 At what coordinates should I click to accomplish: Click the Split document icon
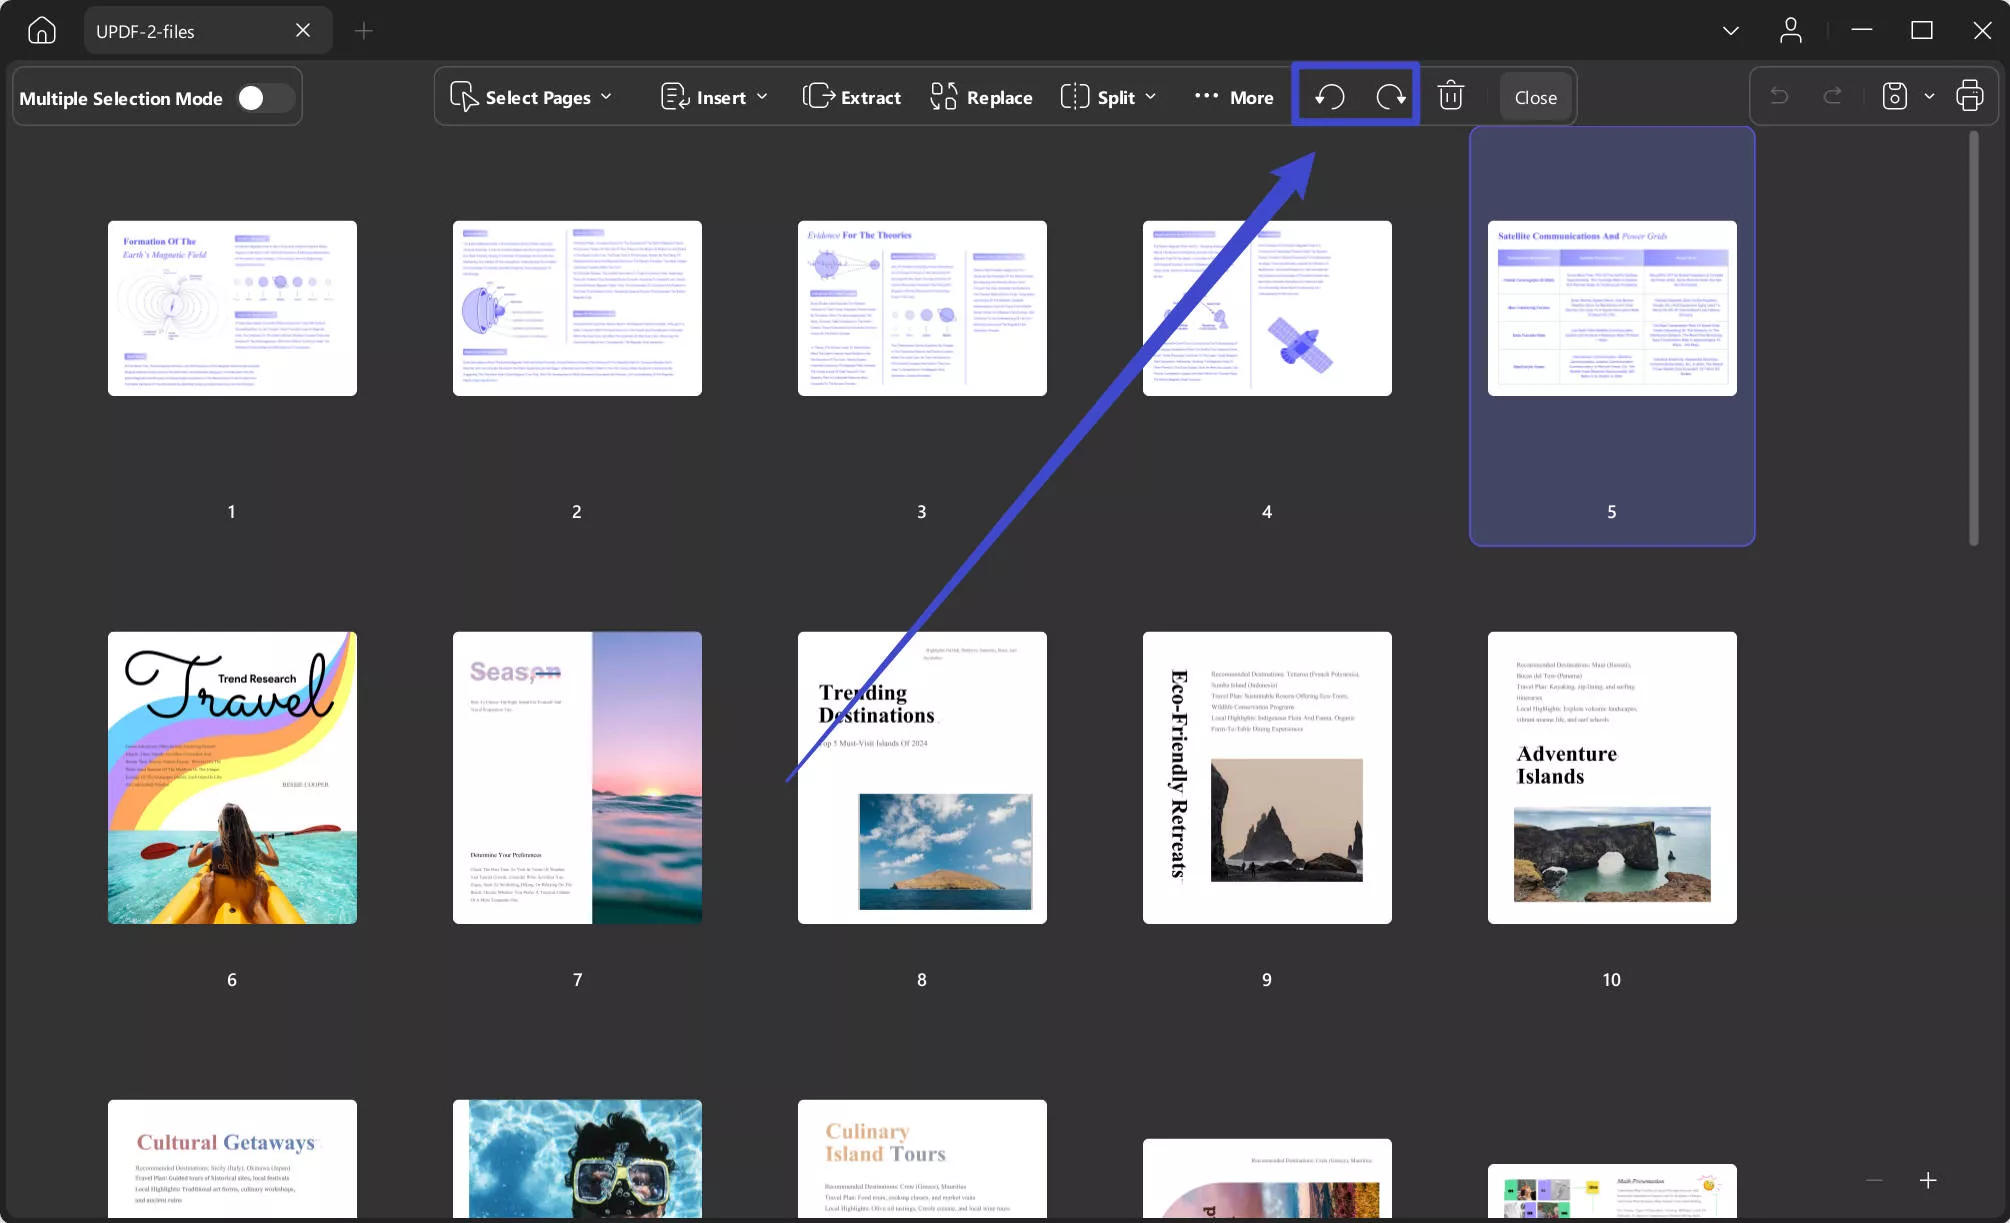[x=1075, y=96]
